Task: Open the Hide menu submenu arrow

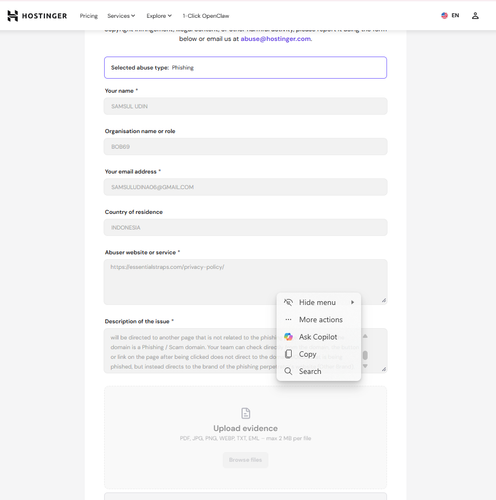Action: [352, 302]
